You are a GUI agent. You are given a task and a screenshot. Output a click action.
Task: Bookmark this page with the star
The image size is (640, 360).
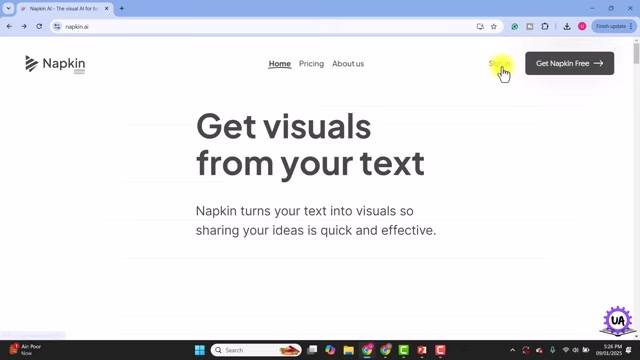(x=494, y=27)
